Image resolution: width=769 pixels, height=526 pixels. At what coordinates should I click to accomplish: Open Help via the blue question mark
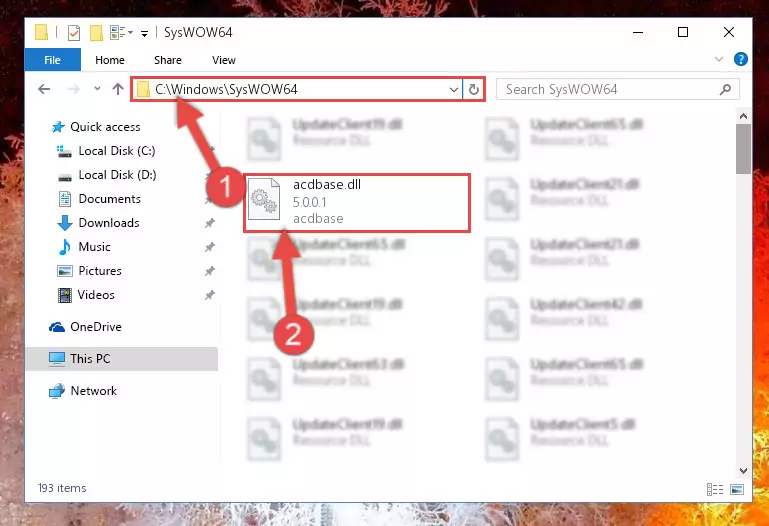[741, 59]
